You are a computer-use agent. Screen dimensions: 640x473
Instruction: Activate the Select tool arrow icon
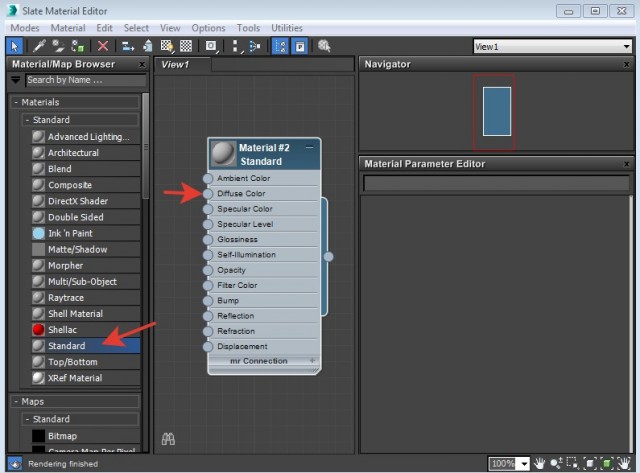[x=14, y=46]
